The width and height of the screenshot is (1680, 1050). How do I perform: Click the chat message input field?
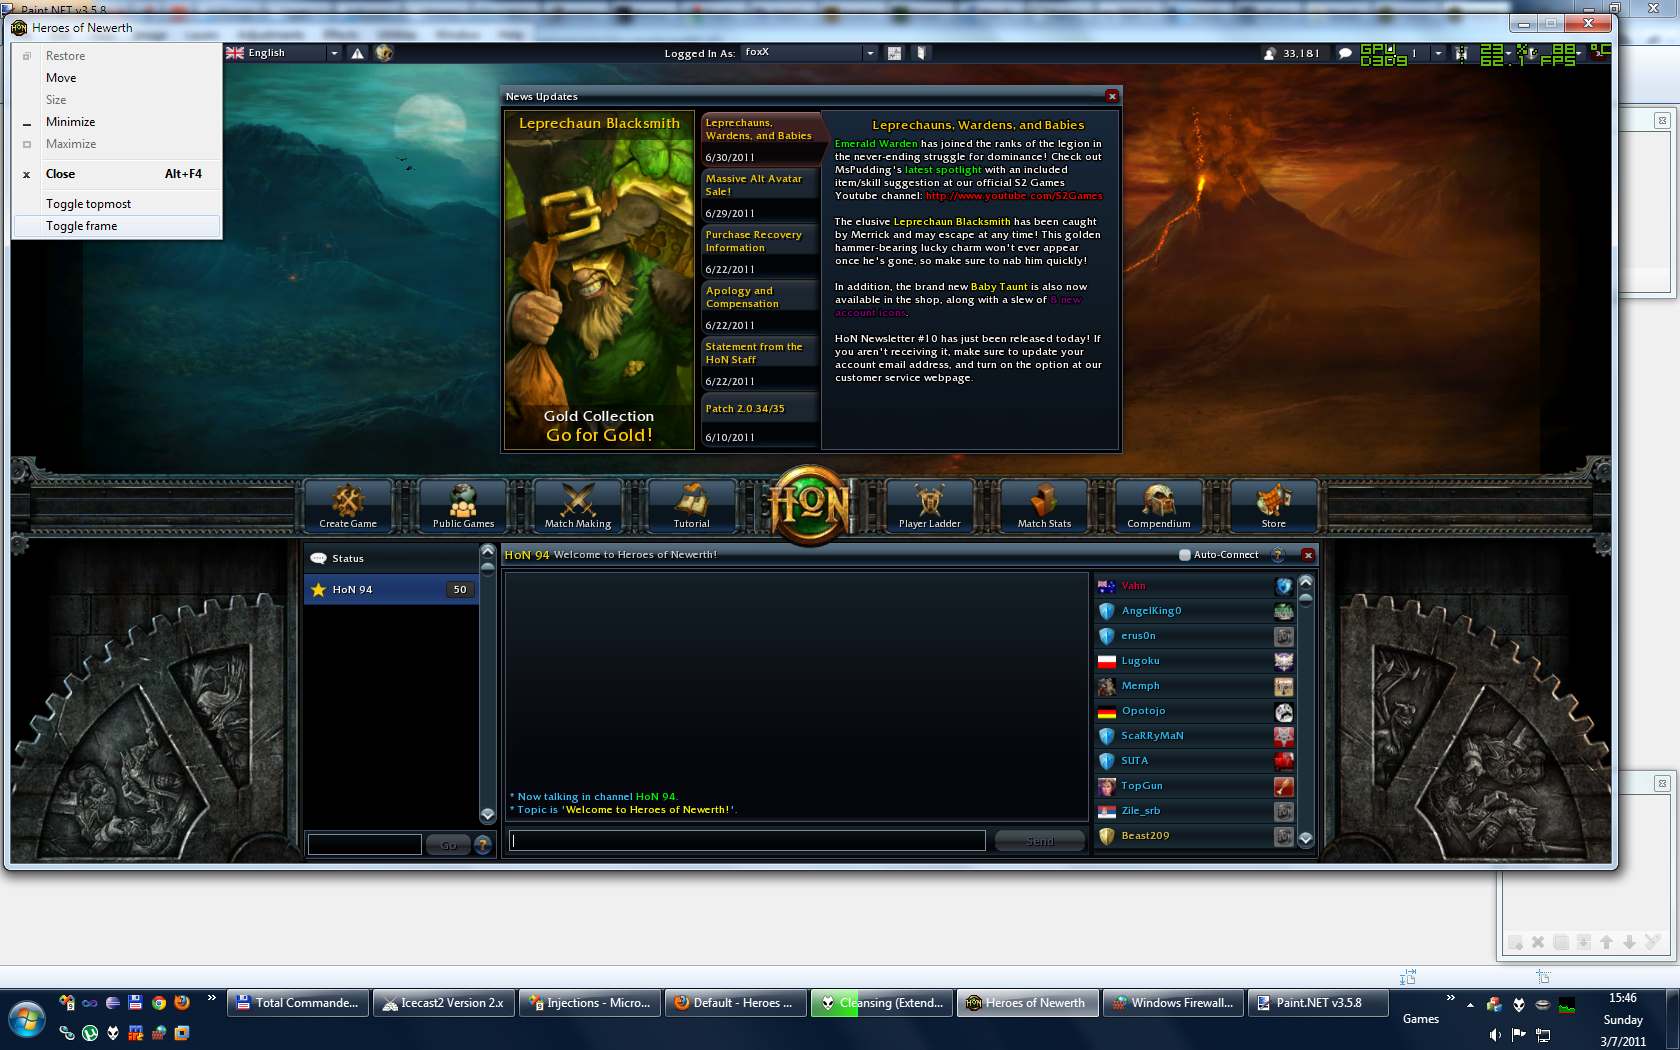(x=747, y=841)
